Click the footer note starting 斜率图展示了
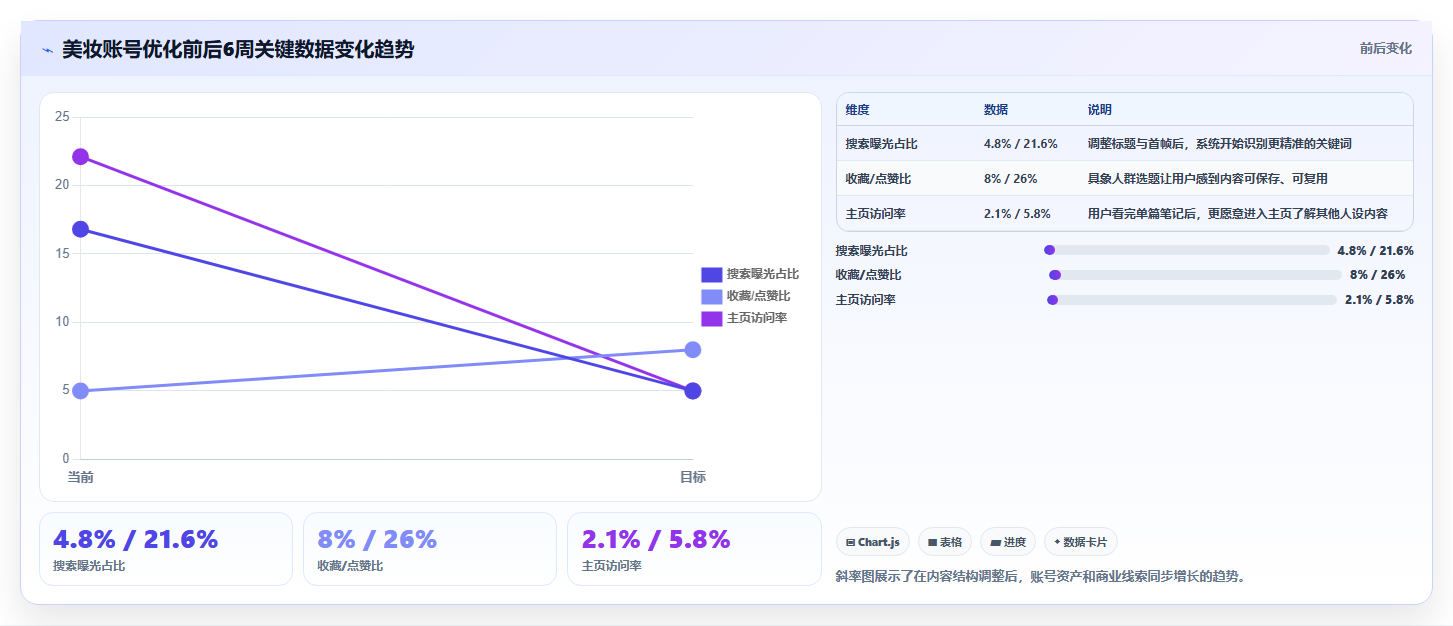The height and width of the screenshot is (626, 1453). coord(1041,577)
